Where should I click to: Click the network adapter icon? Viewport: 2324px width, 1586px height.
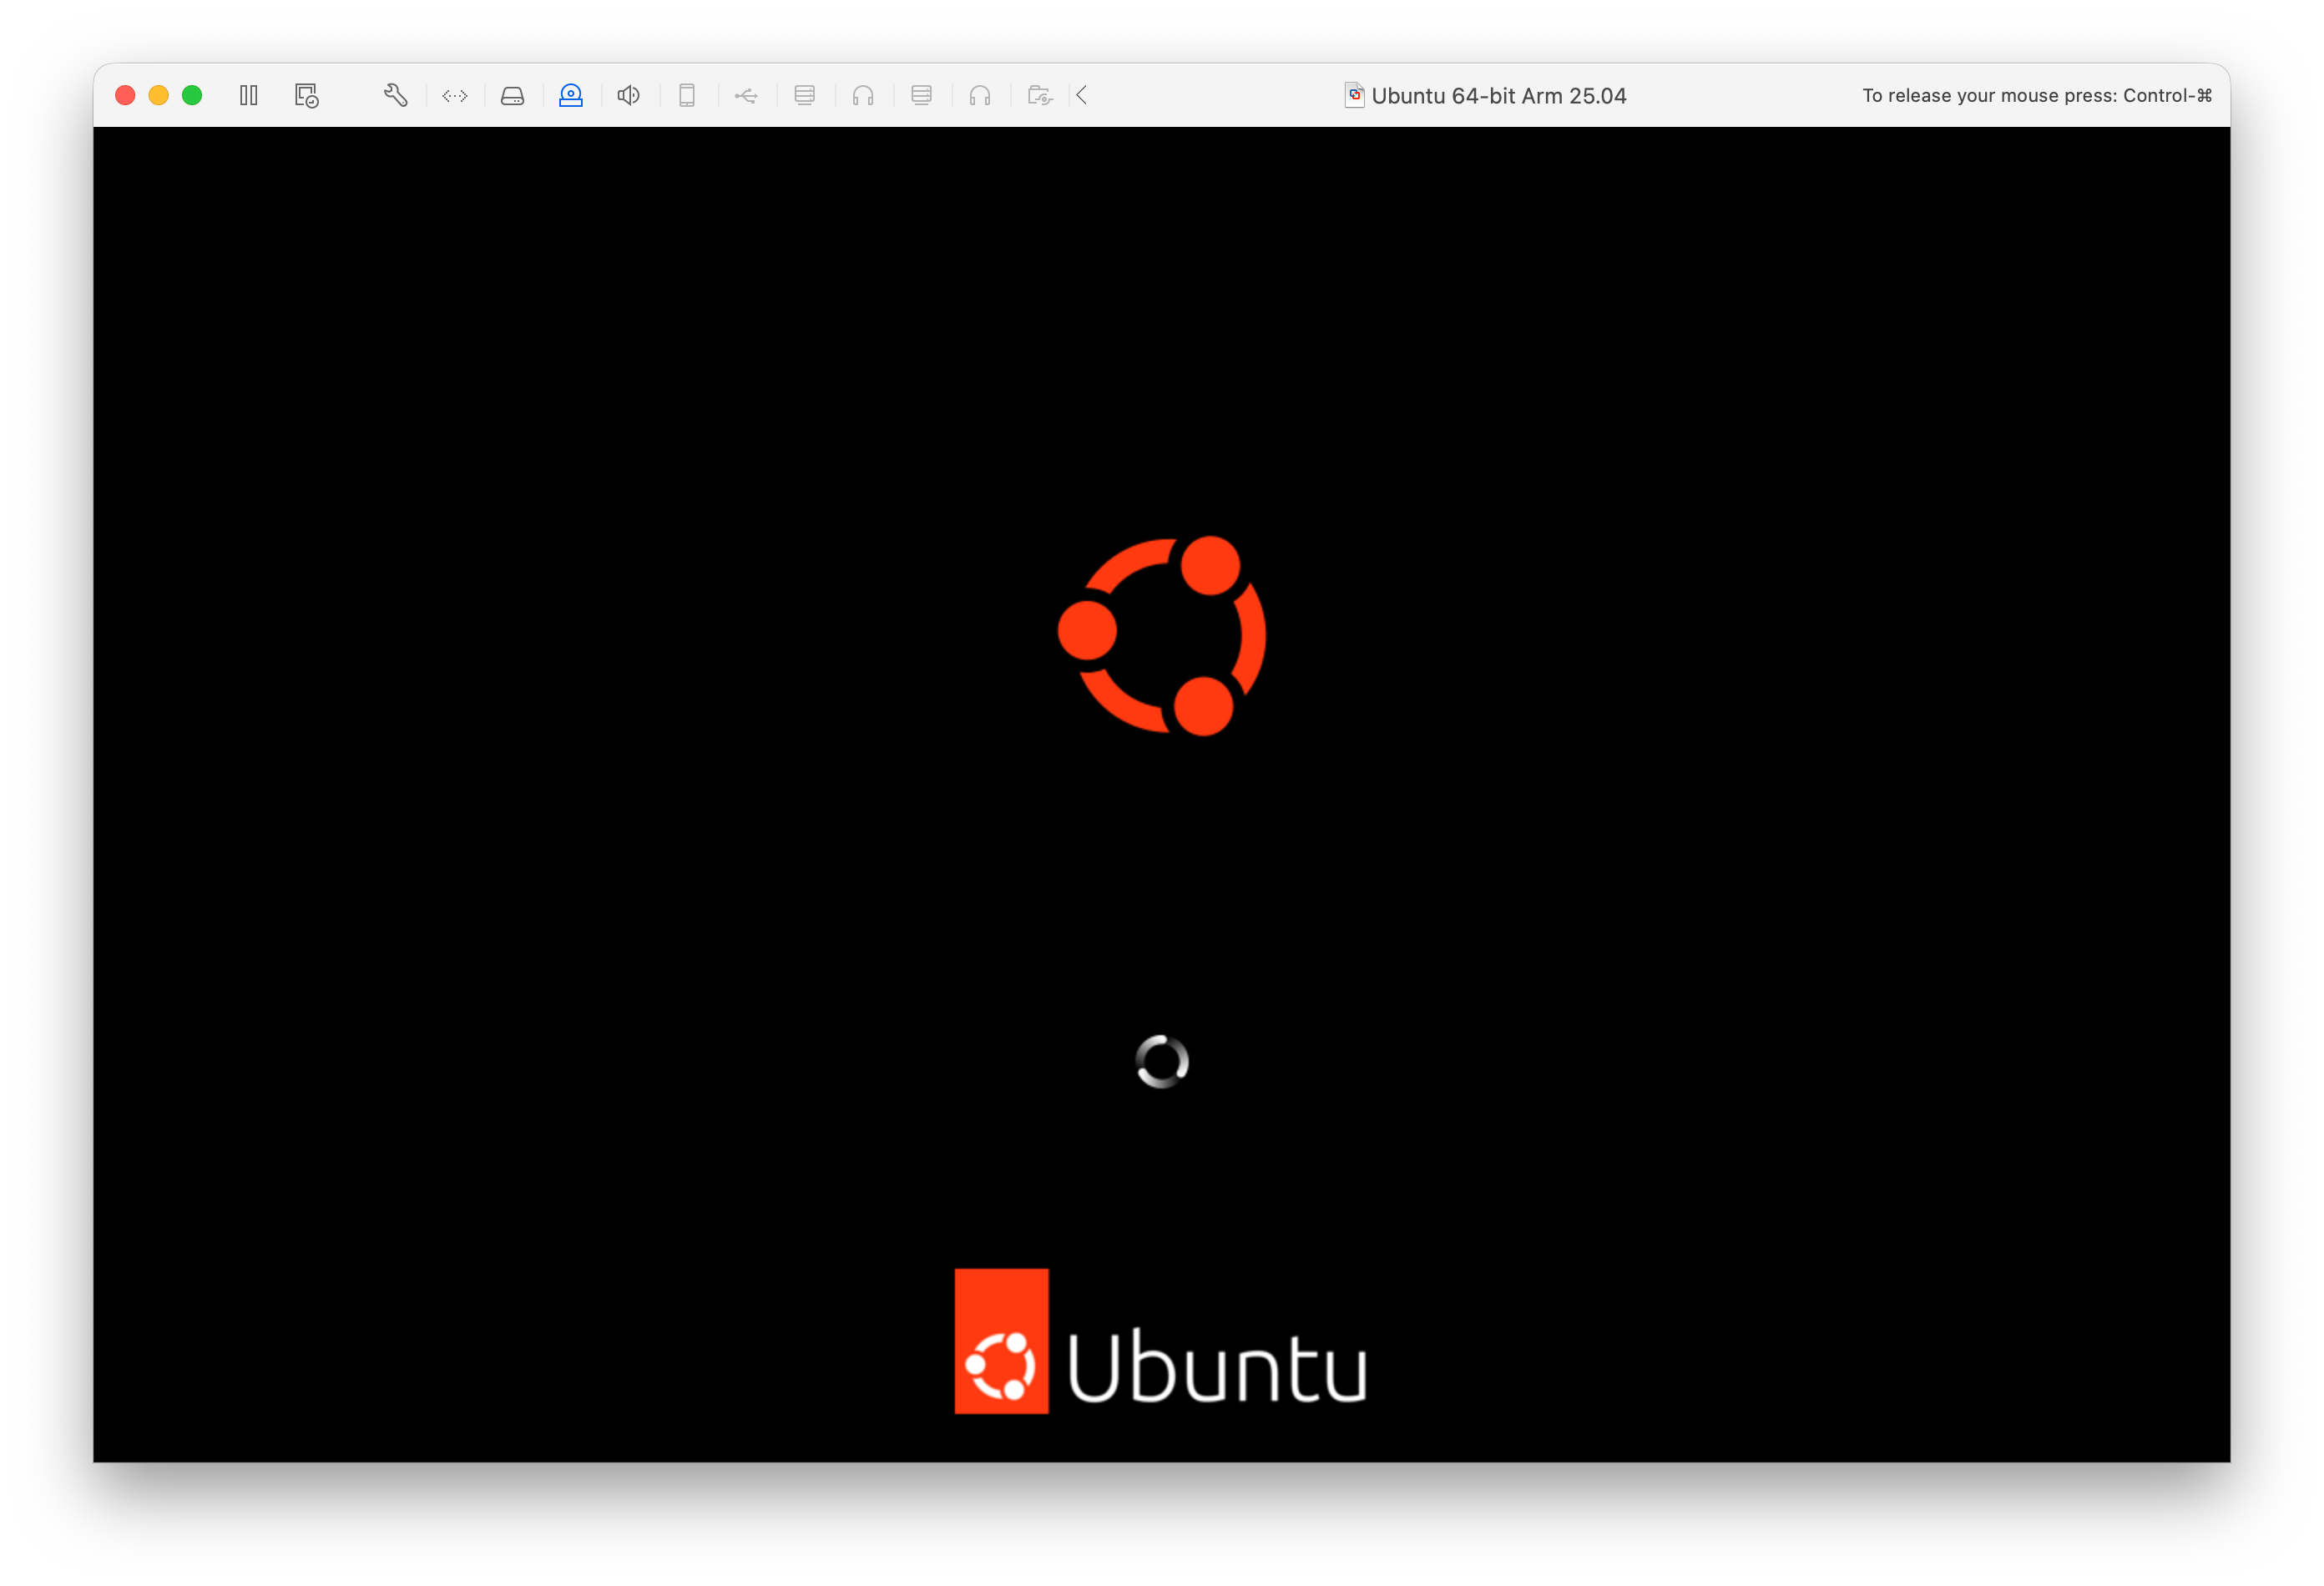455,95
